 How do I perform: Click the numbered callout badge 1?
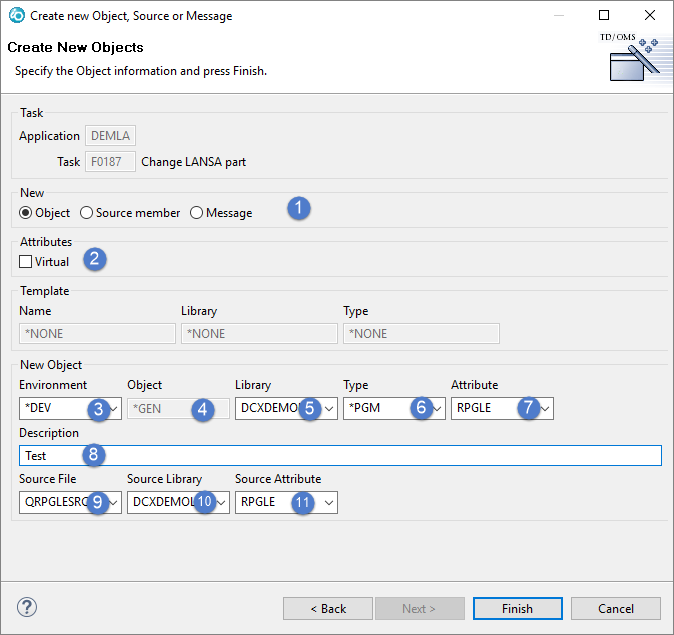point(298,209)
